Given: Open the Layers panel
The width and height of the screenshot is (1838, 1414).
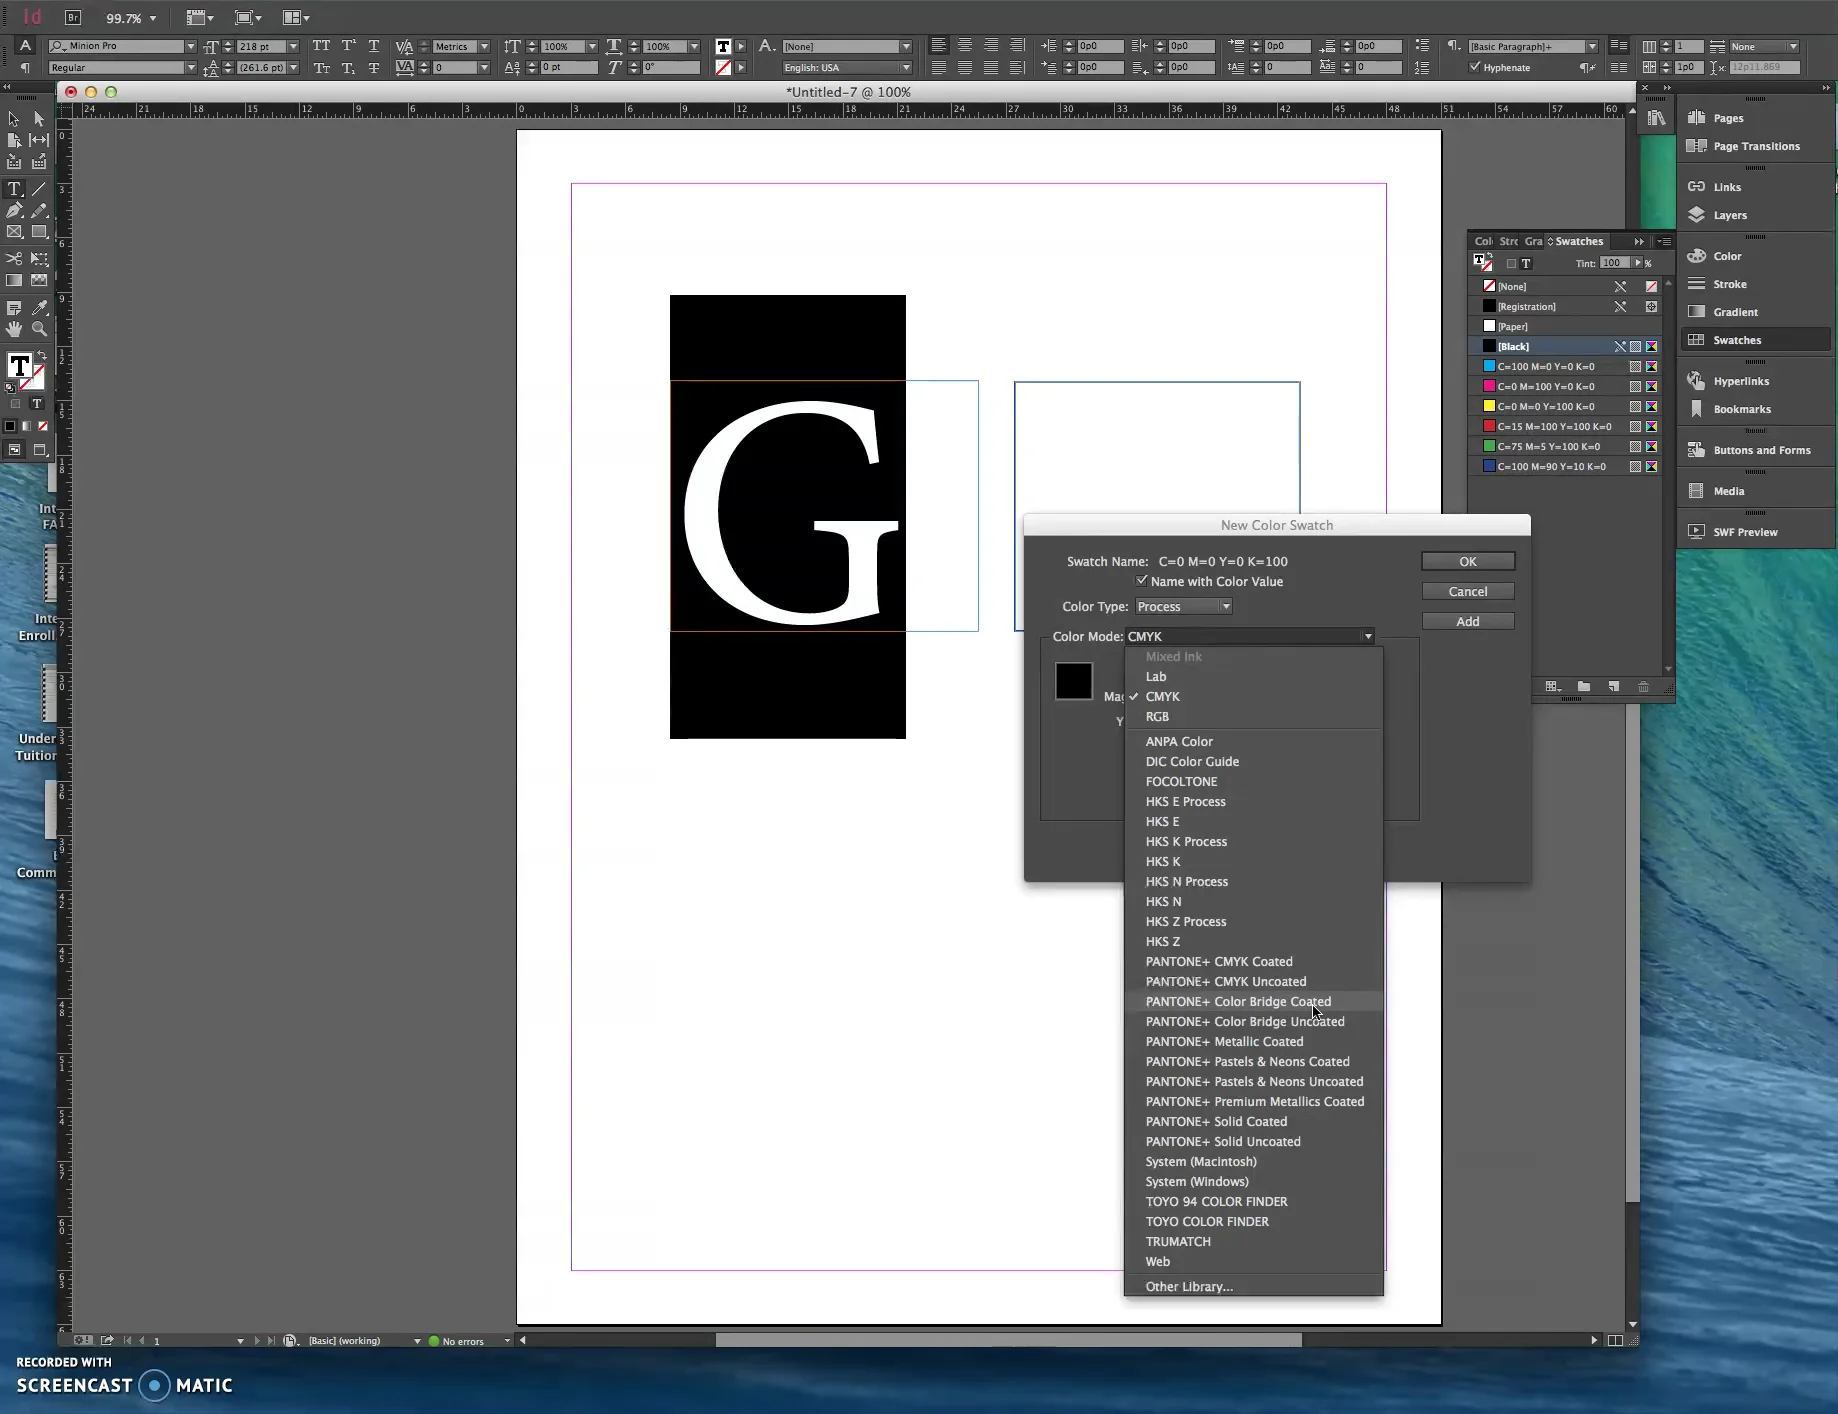Looking at the screenshot, I should point(1729,215).
